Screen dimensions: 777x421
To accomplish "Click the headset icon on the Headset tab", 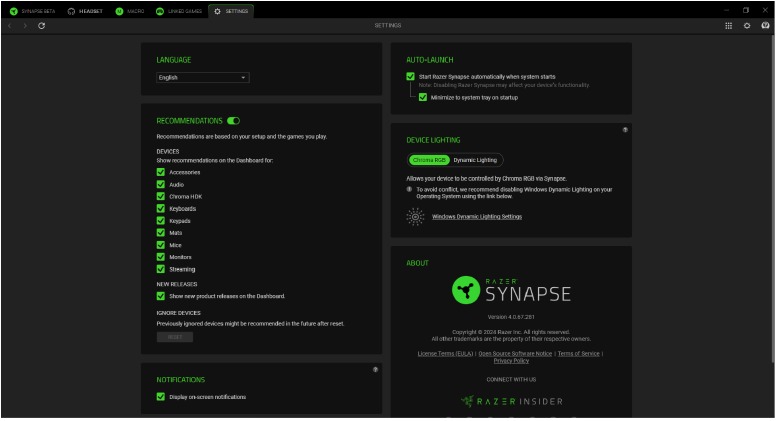I will pos(71,11).
